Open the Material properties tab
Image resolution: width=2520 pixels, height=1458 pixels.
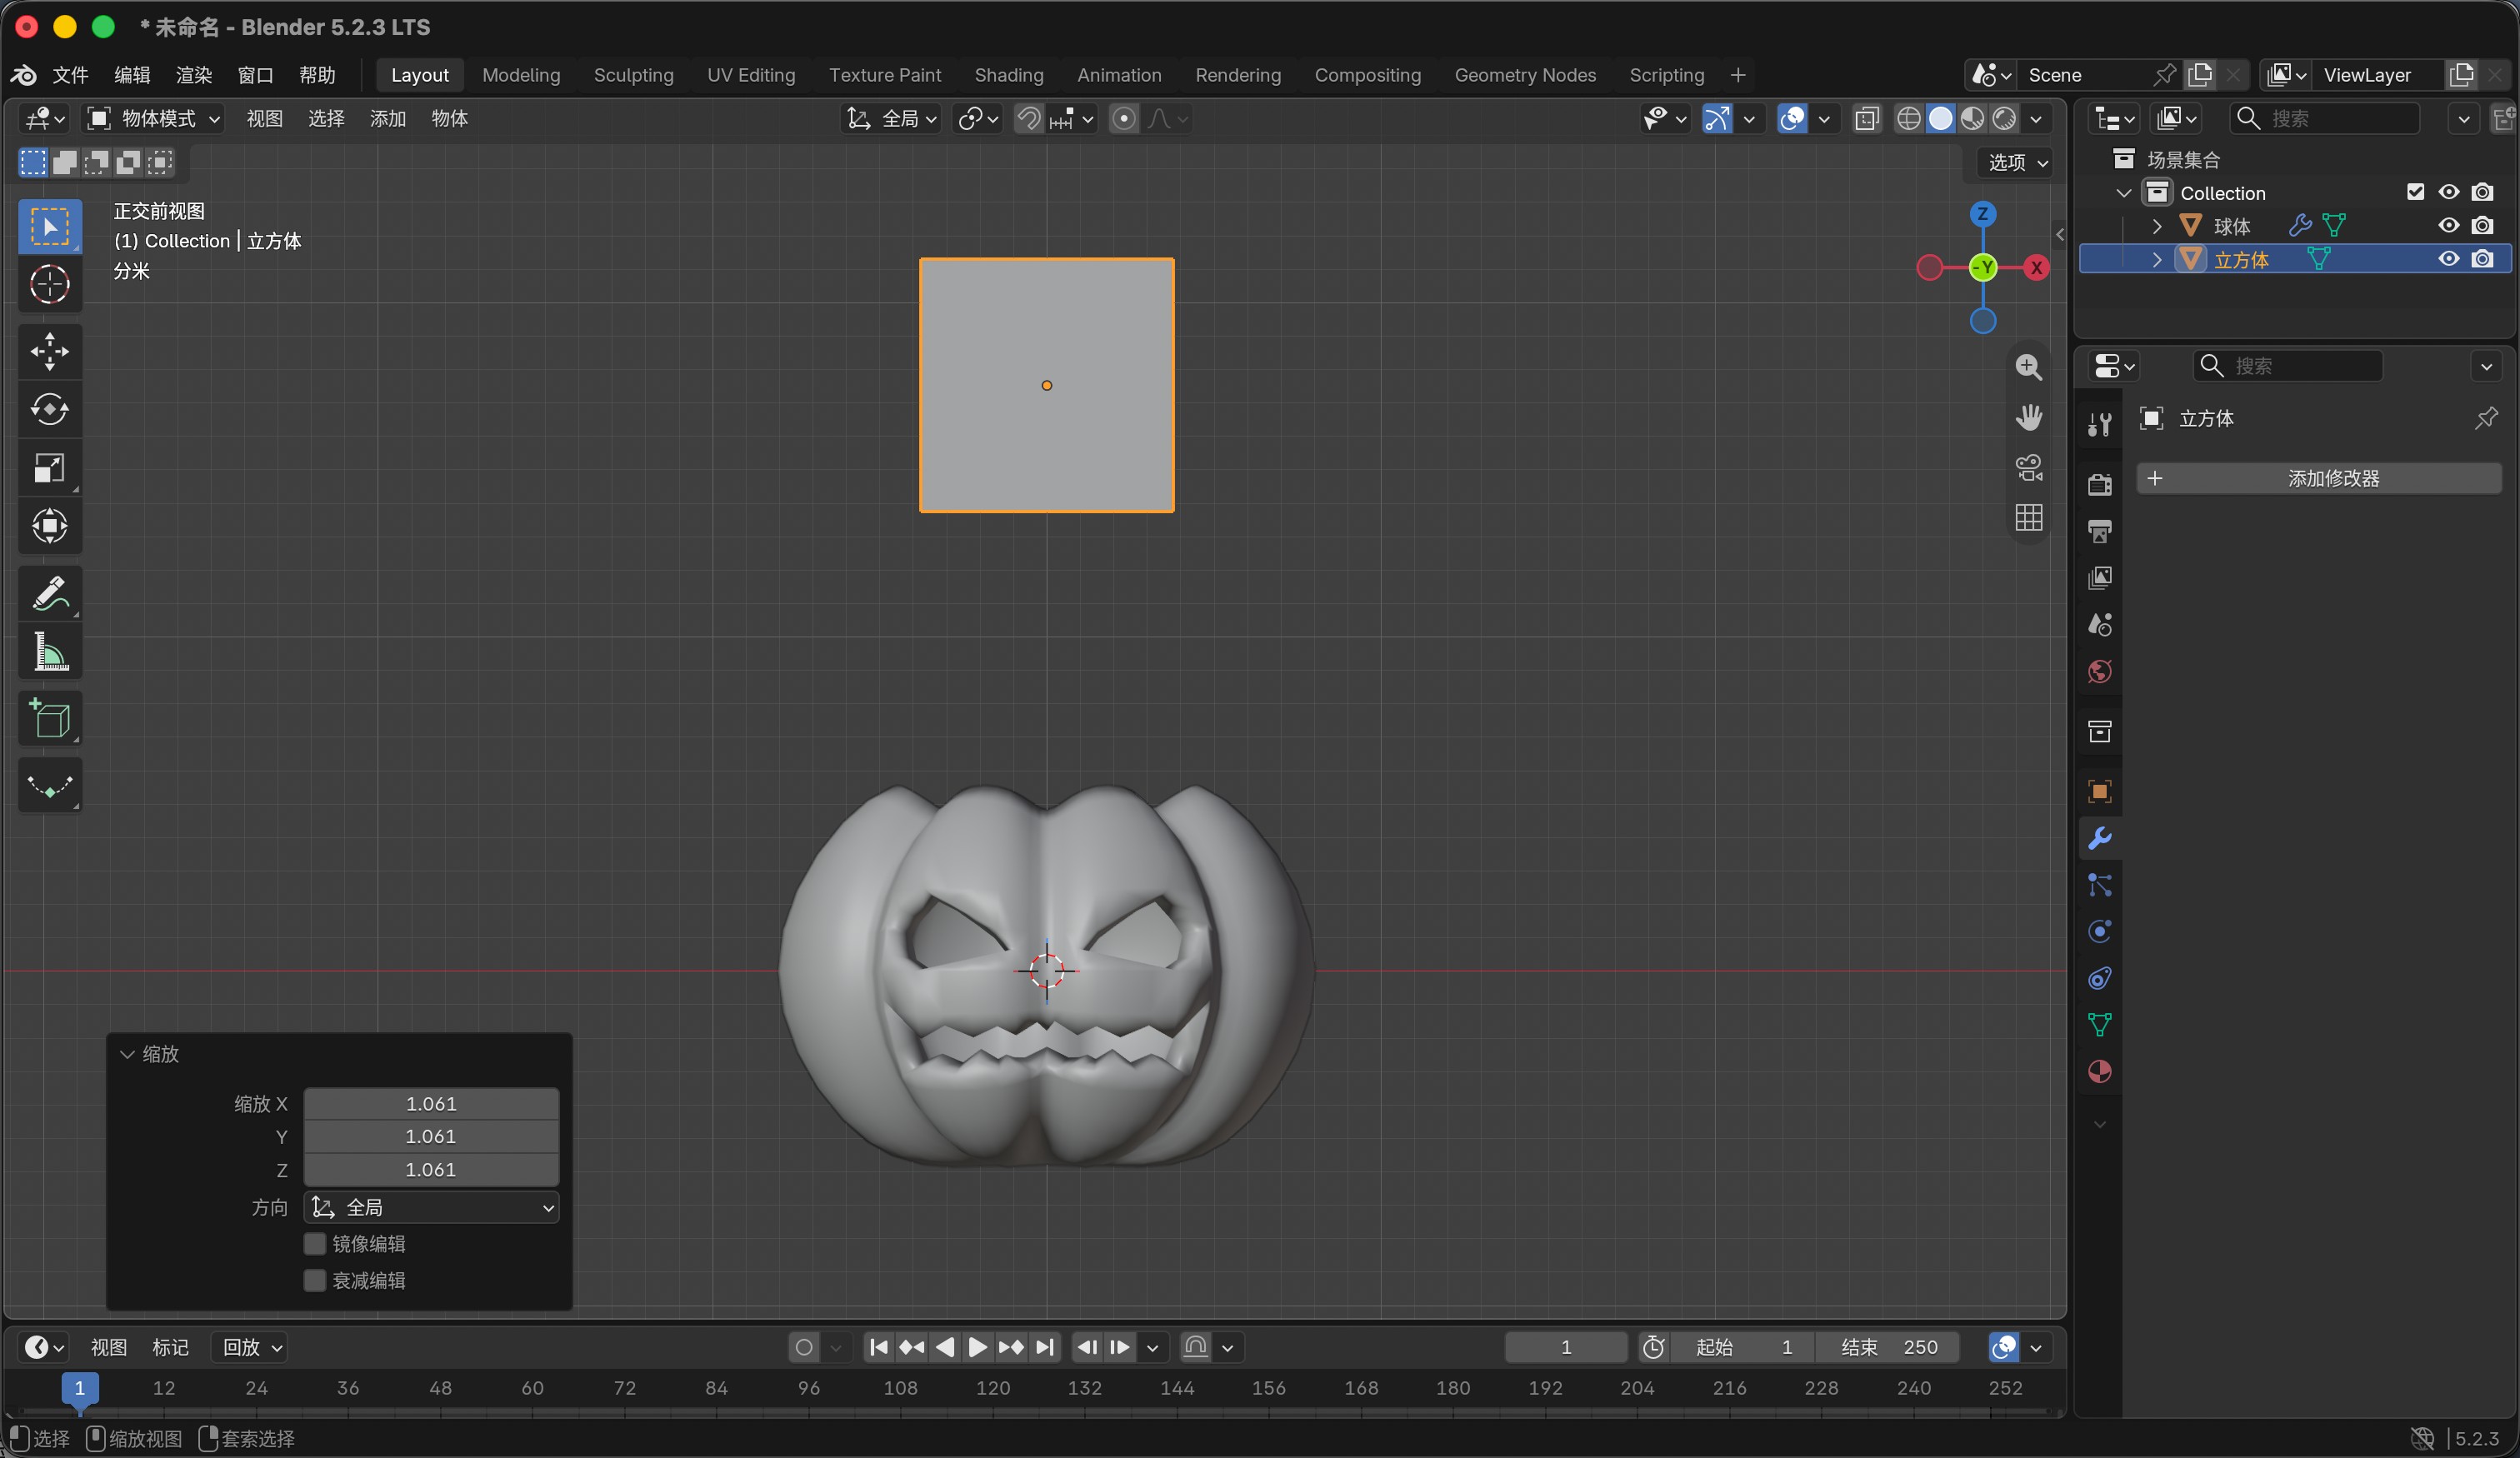[2099, 1071]
